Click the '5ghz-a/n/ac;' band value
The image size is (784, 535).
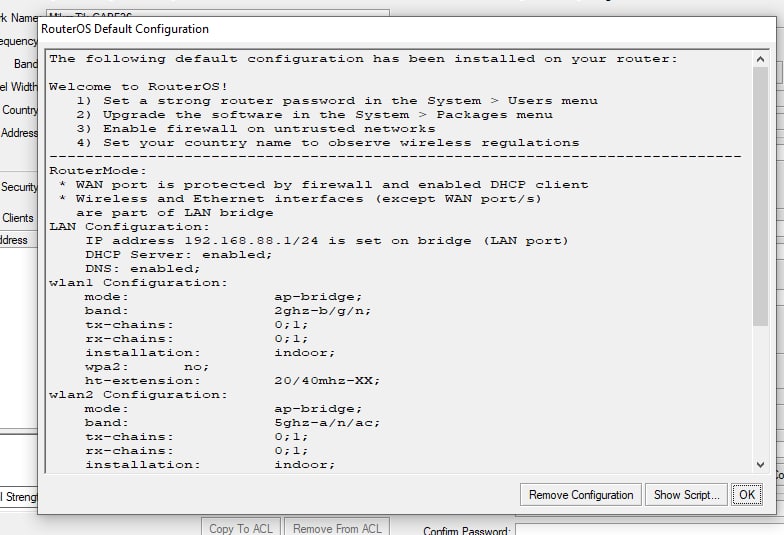tap(327, 422)
